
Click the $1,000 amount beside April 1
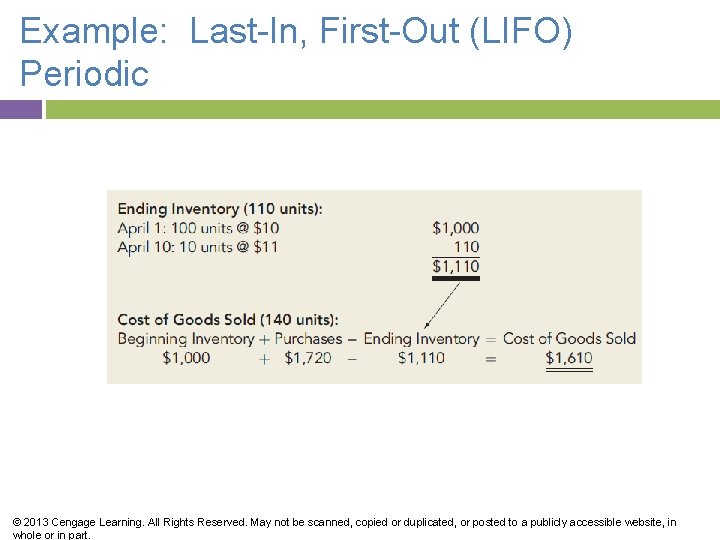click(456, 228)
